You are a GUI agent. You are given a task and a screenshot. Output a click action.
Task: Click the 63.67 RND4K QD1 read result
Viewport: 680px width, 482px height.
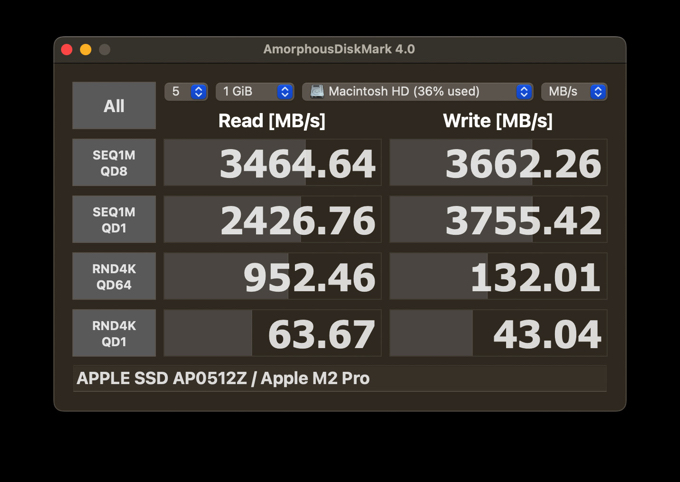click(272, 334)
